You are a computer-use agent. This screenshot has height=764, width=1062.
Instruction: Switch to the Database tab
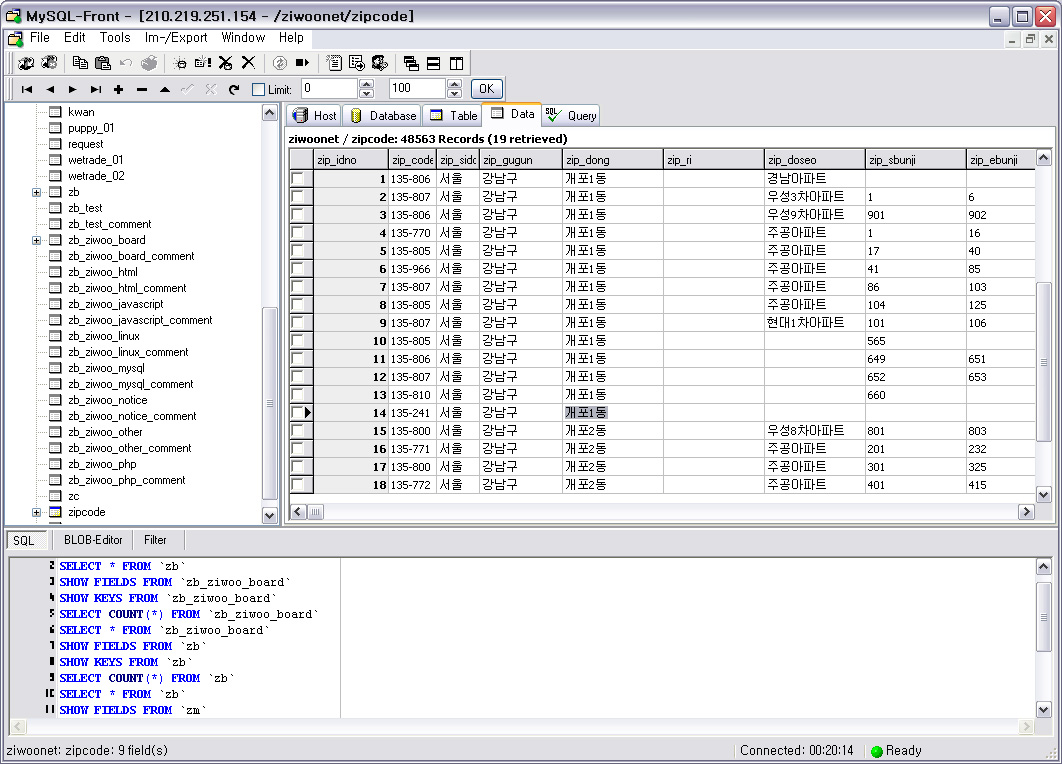383,116
